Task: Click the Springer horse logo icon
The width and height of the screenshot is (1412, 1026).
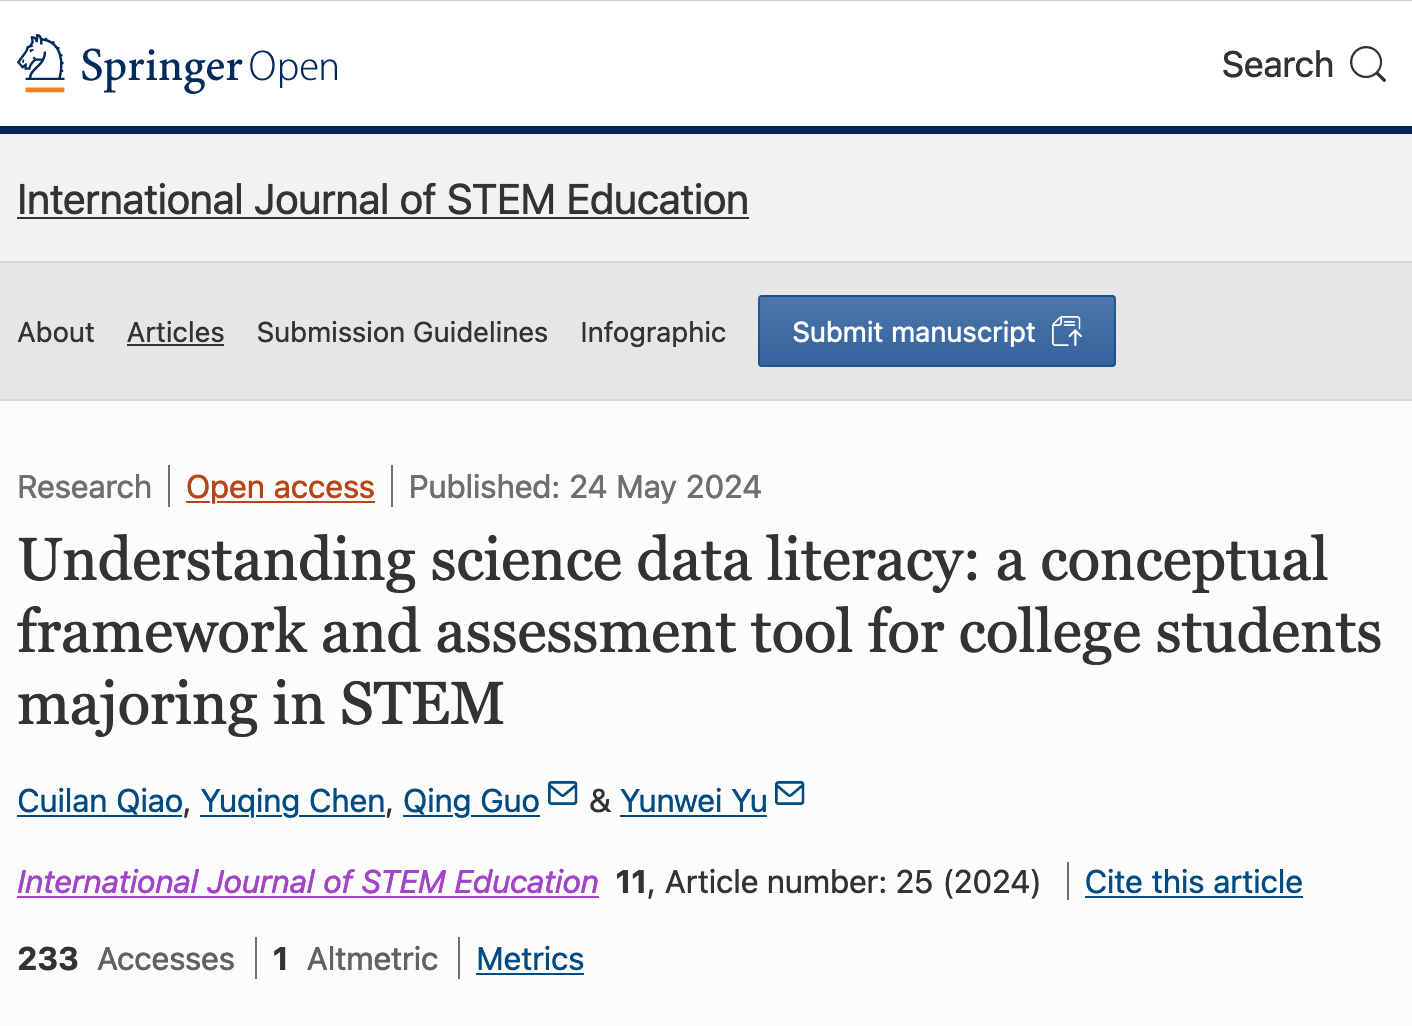Action: 41,63
